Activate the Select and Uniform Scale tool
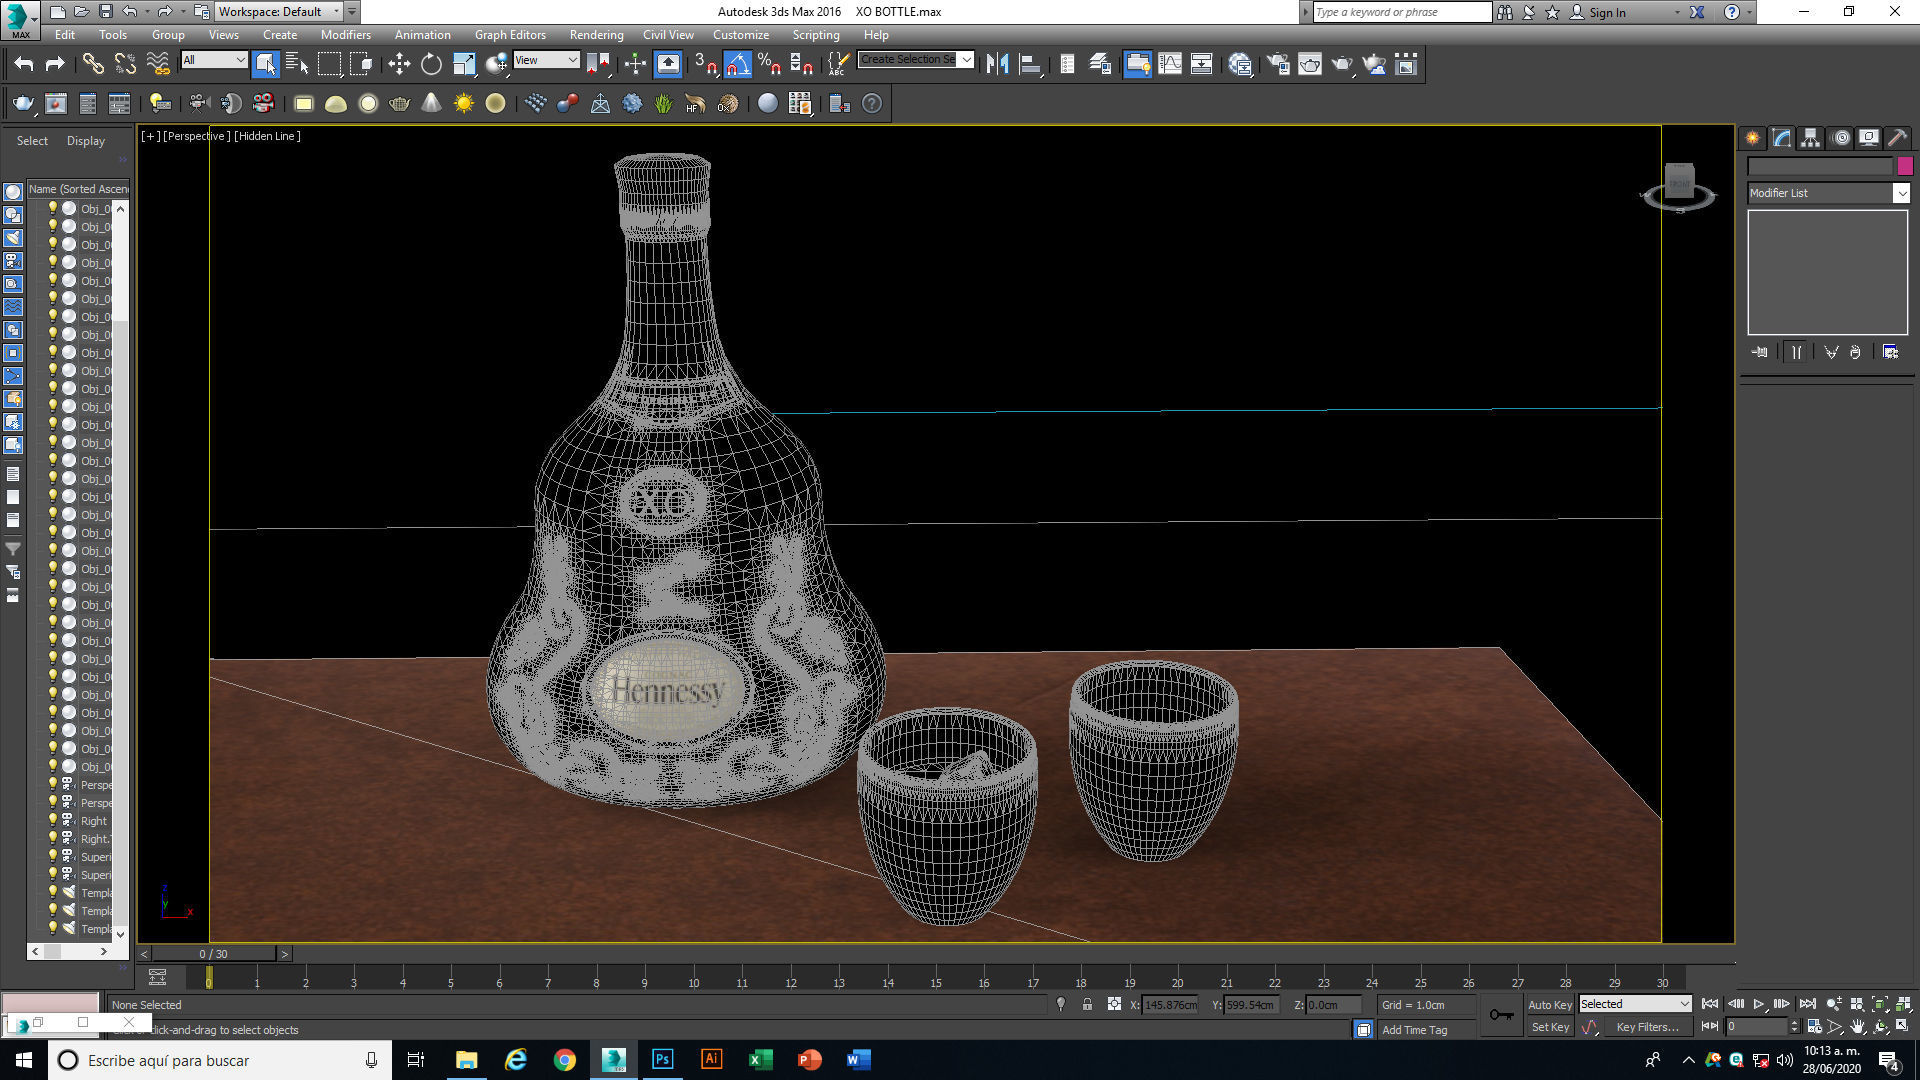1920x1080 pixels. tap(464, 64)
